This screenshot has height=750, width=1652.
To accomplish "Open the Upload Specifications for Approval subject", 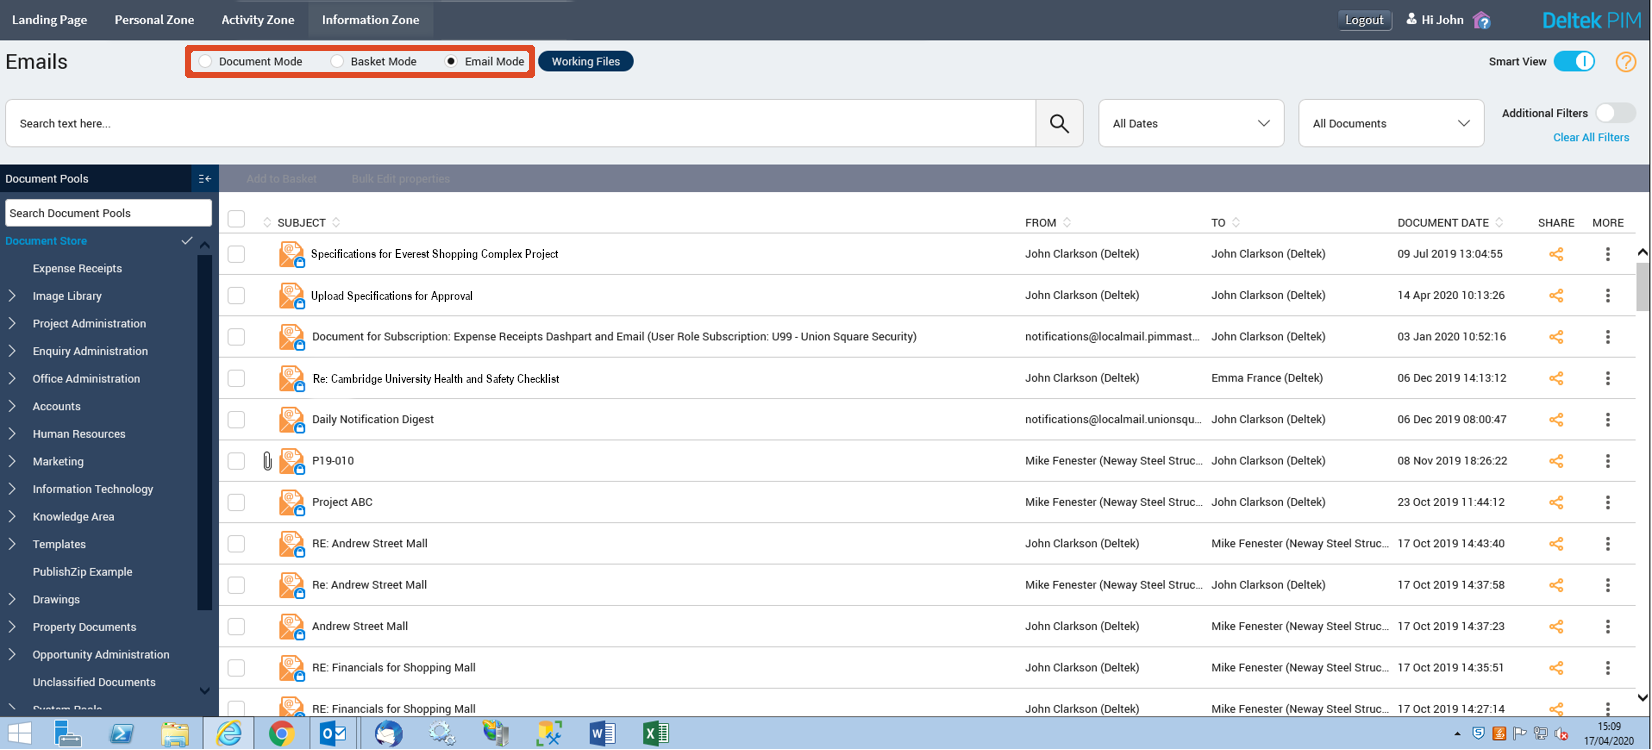I will click(x=392, y=296).
